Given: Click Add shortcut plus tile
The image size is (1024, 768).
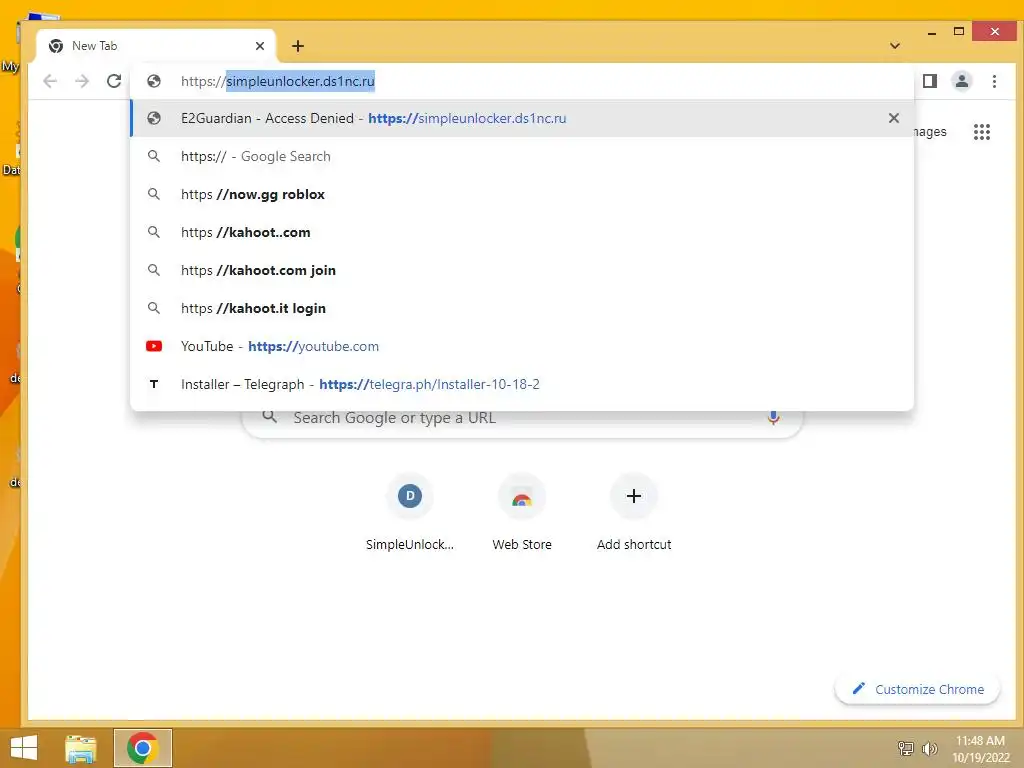Looking at the screenshot, I should (633, 513).
